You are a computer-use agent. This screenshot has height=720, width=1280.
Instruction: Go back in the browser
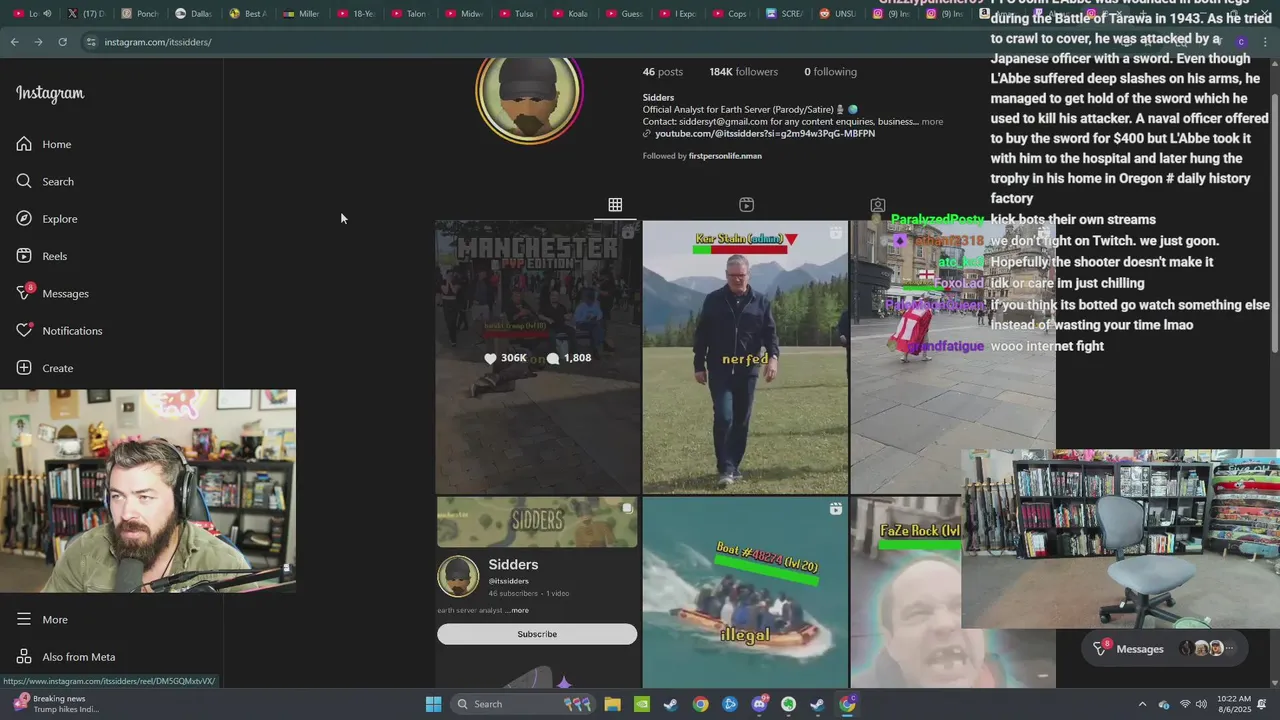[x=14, y=42]
